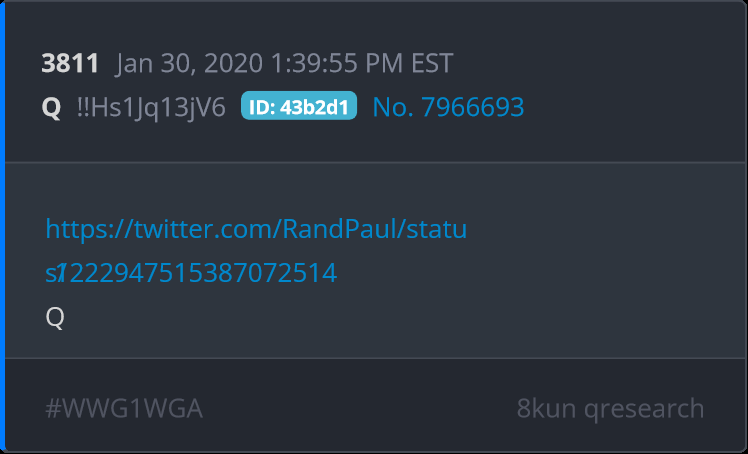
Task: Open the No. 7966693 post link
Action: 448,107
